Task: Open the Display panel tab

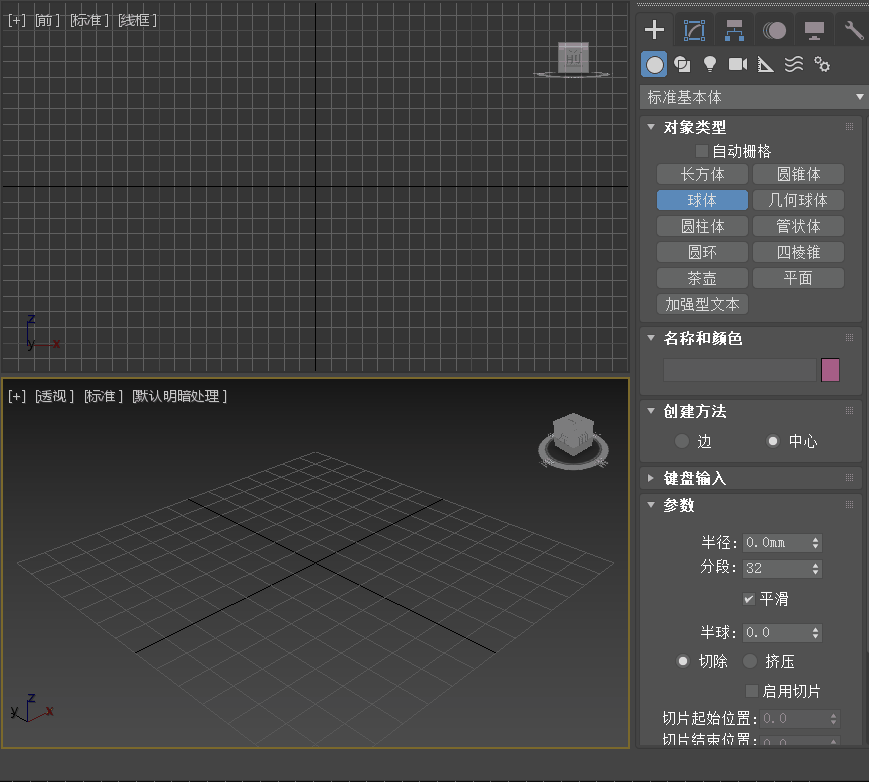Action: (814, 30)
